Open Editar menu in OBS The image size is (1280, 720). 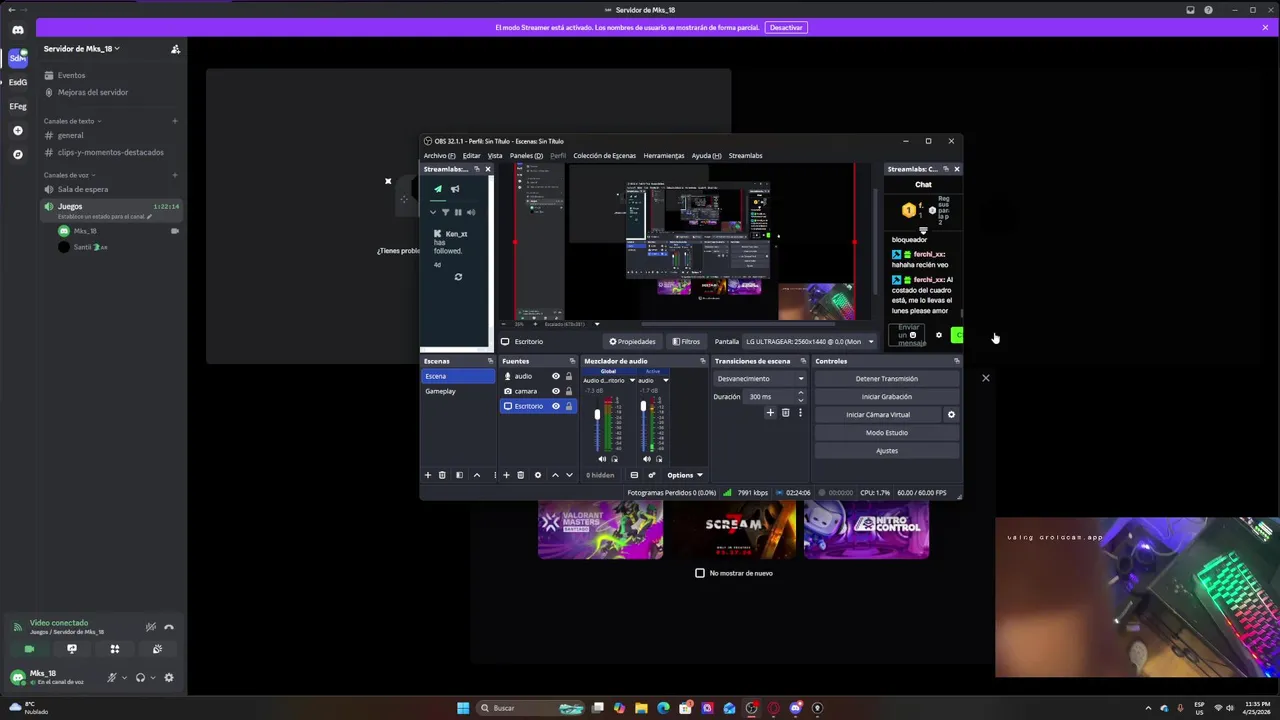471,156
